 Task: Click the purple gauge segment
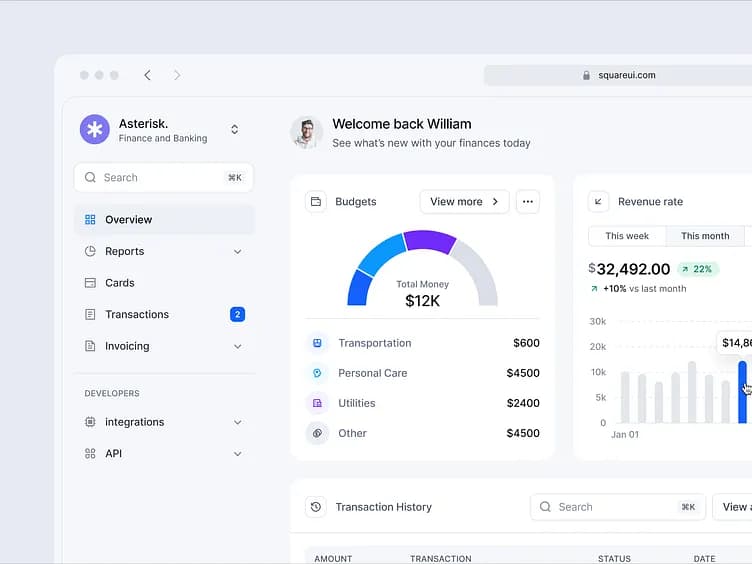pyautogui.click(x=429, y=241)
